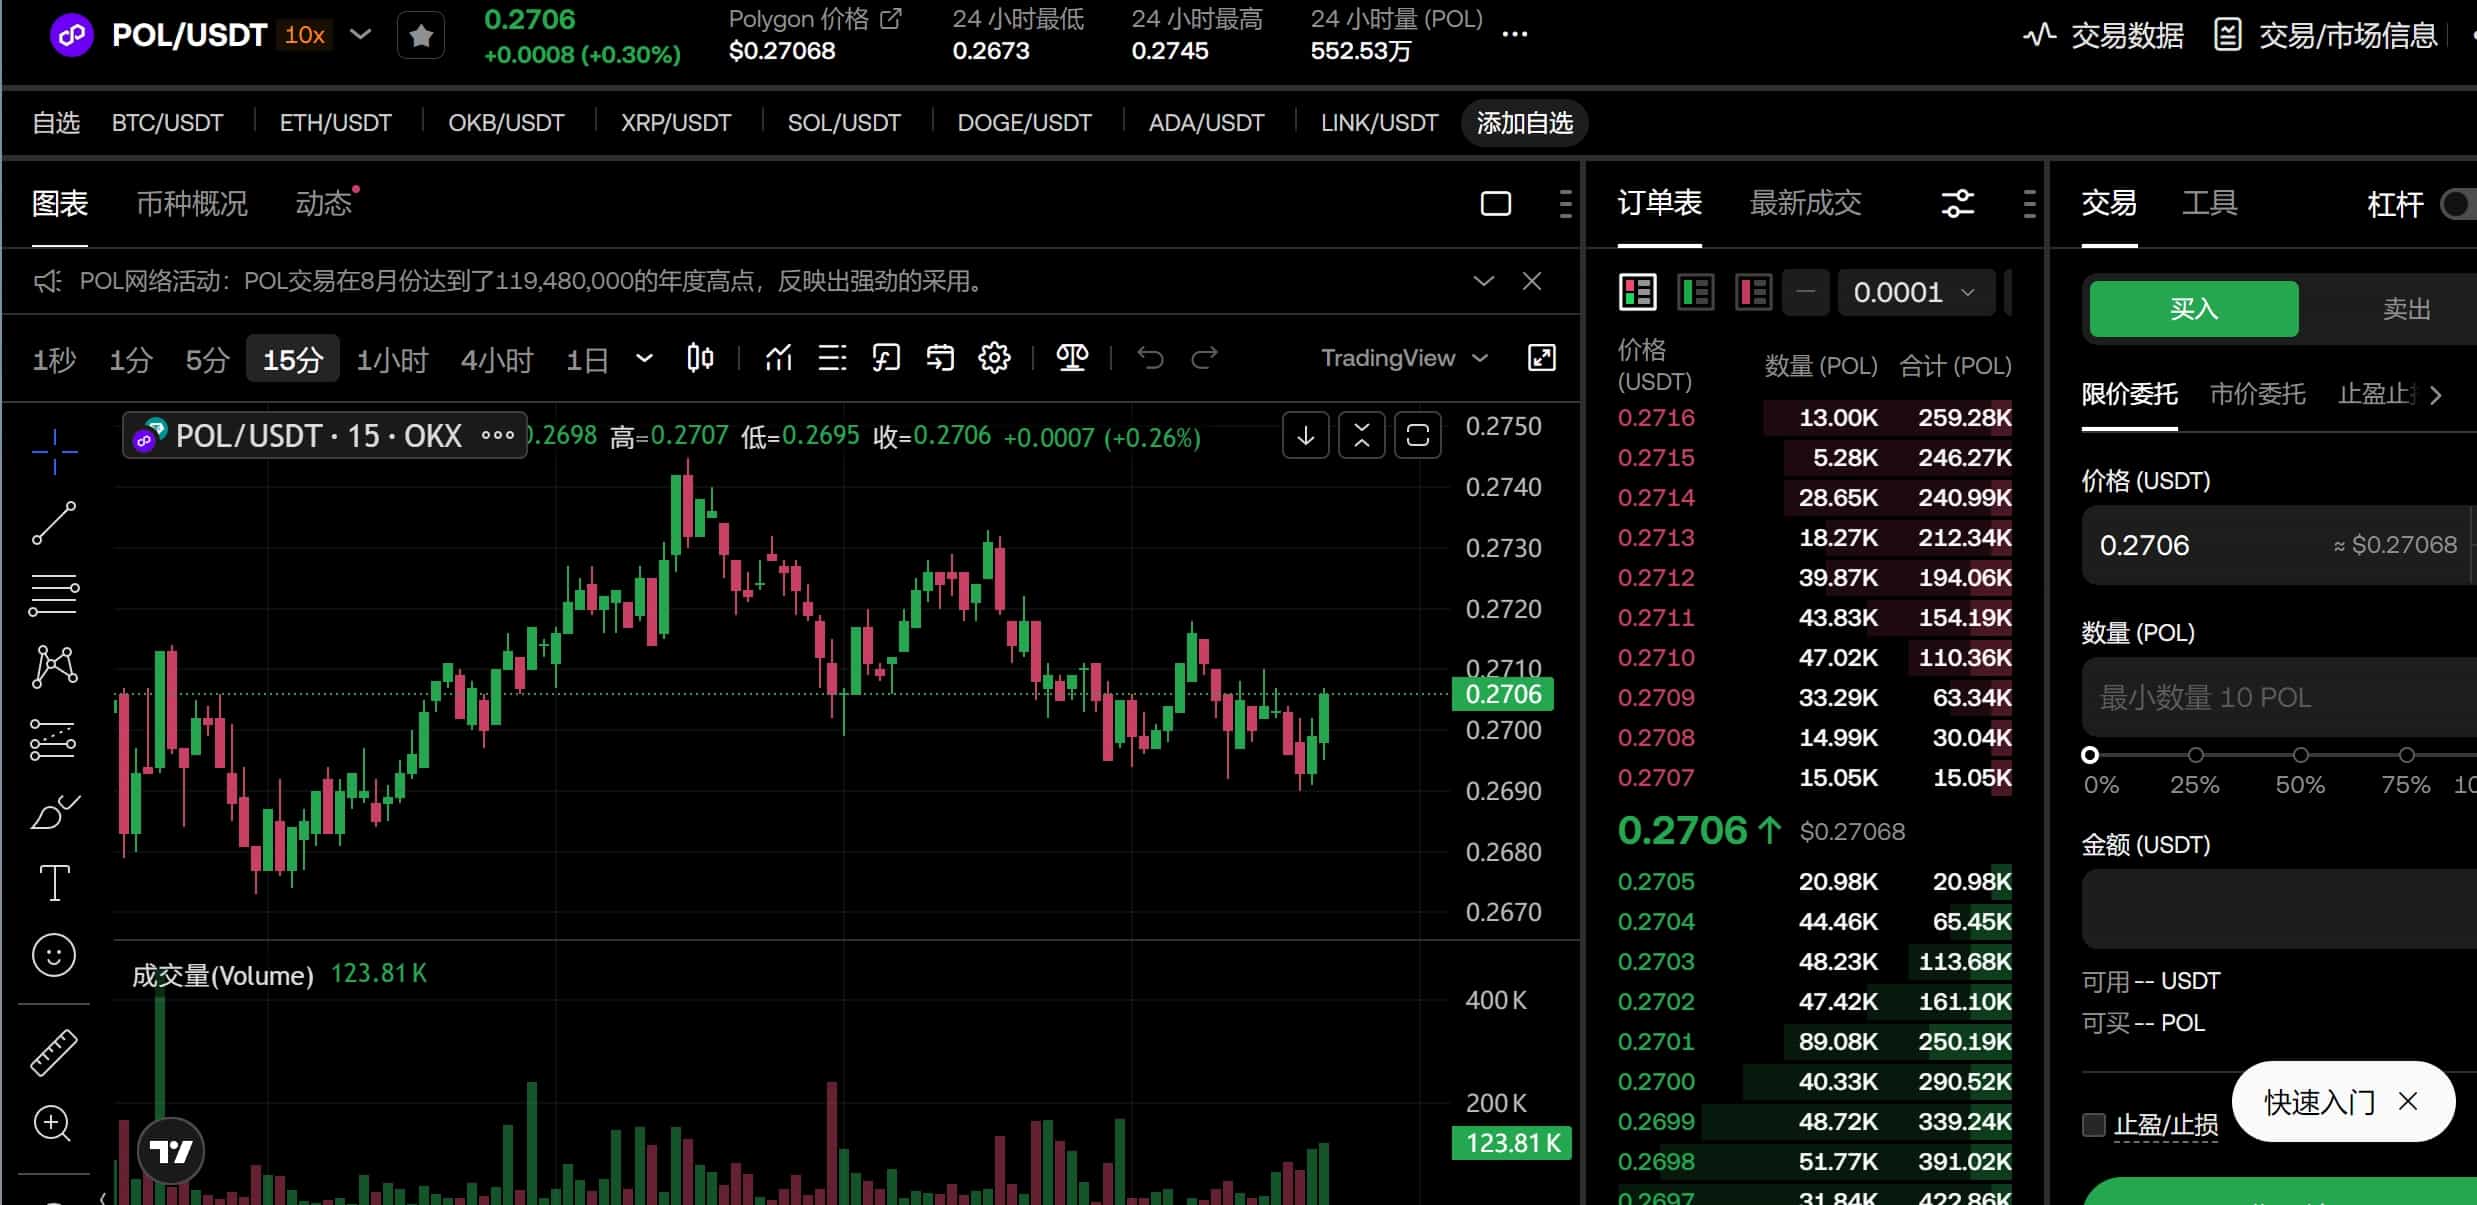Image resolution: width=2477 pixels, height=1205 pixels.
Task: Open the trading data icon link
Action: 2102,36
